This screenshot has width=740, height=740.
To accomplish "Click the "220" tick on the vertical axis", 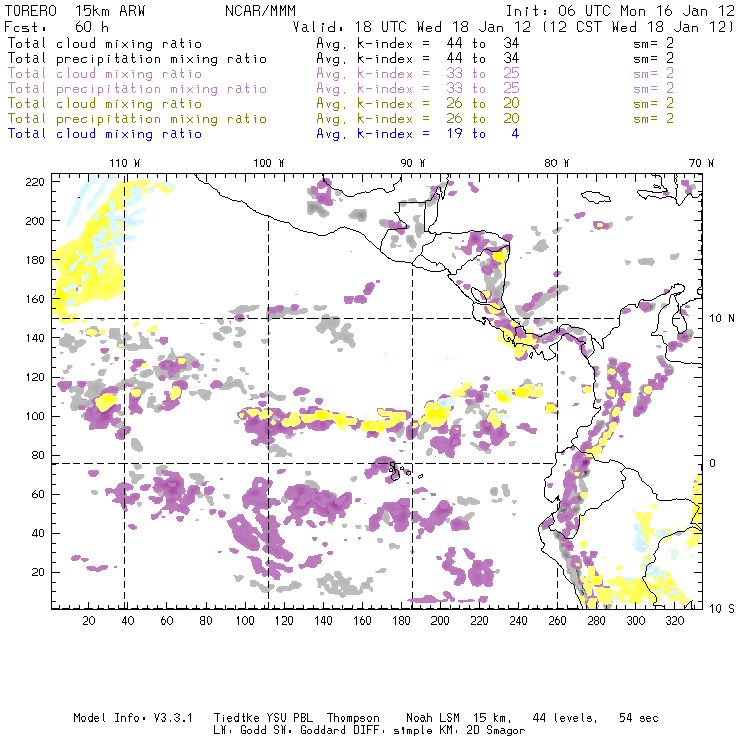I will click(x=35, y=182).
